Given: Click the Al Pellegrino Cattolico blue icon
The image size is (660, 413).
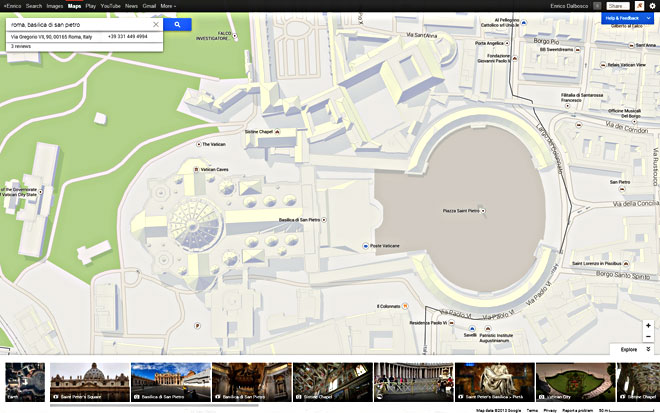Looking at the screenshot, I should 524,23.
